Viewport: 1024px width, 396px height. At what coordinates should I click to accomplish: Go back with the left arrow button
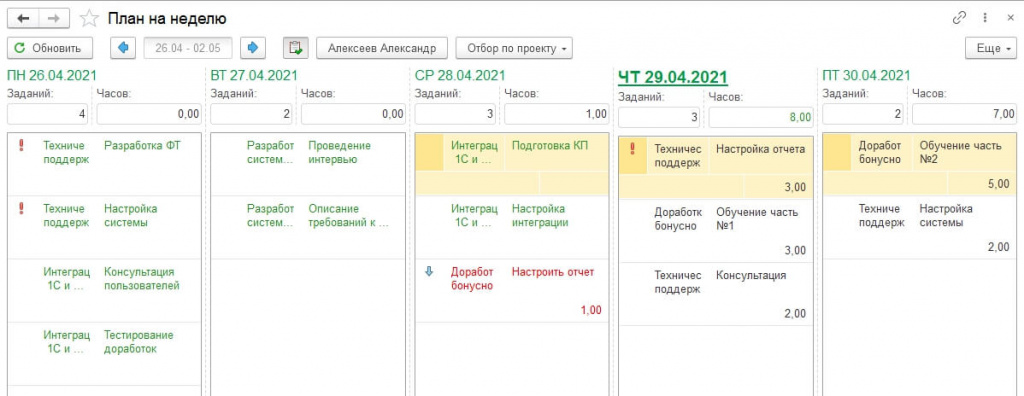(x=24, y=18)
